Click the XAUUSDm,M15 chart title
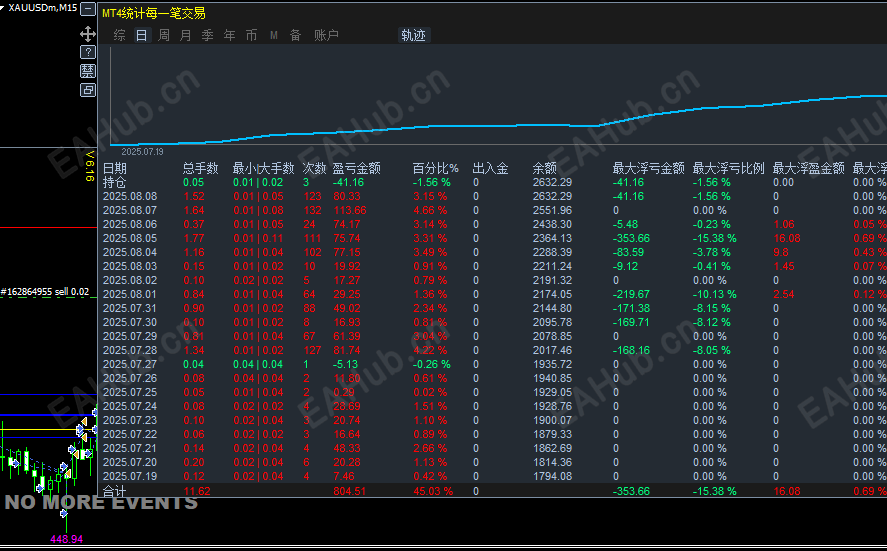Viewport: 887px width, 551px height. click(x=42, y=7)
